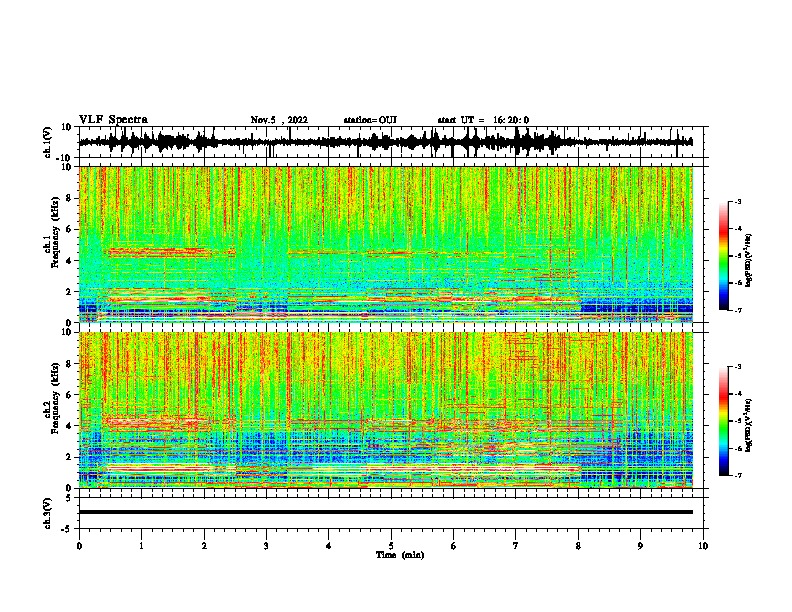This screenshot has height=612, width=792.
Task: Click the time axis tick label "9"
Action: click(640, 546)
